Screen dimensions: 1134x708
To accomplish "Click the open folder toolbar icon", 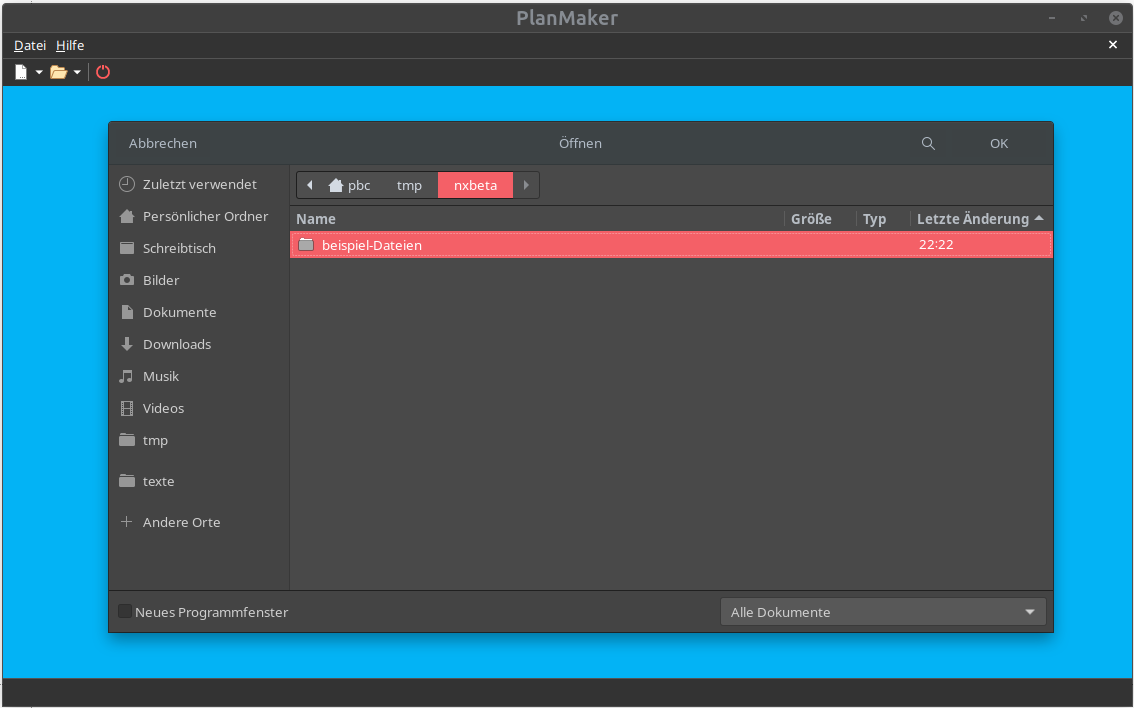I will (59, 72).
